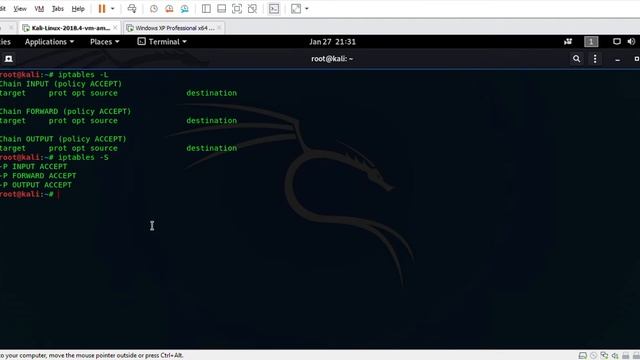This screenshot has height=360, width=640.
Task: Open terminal three-dot menu
Action: 595,59
